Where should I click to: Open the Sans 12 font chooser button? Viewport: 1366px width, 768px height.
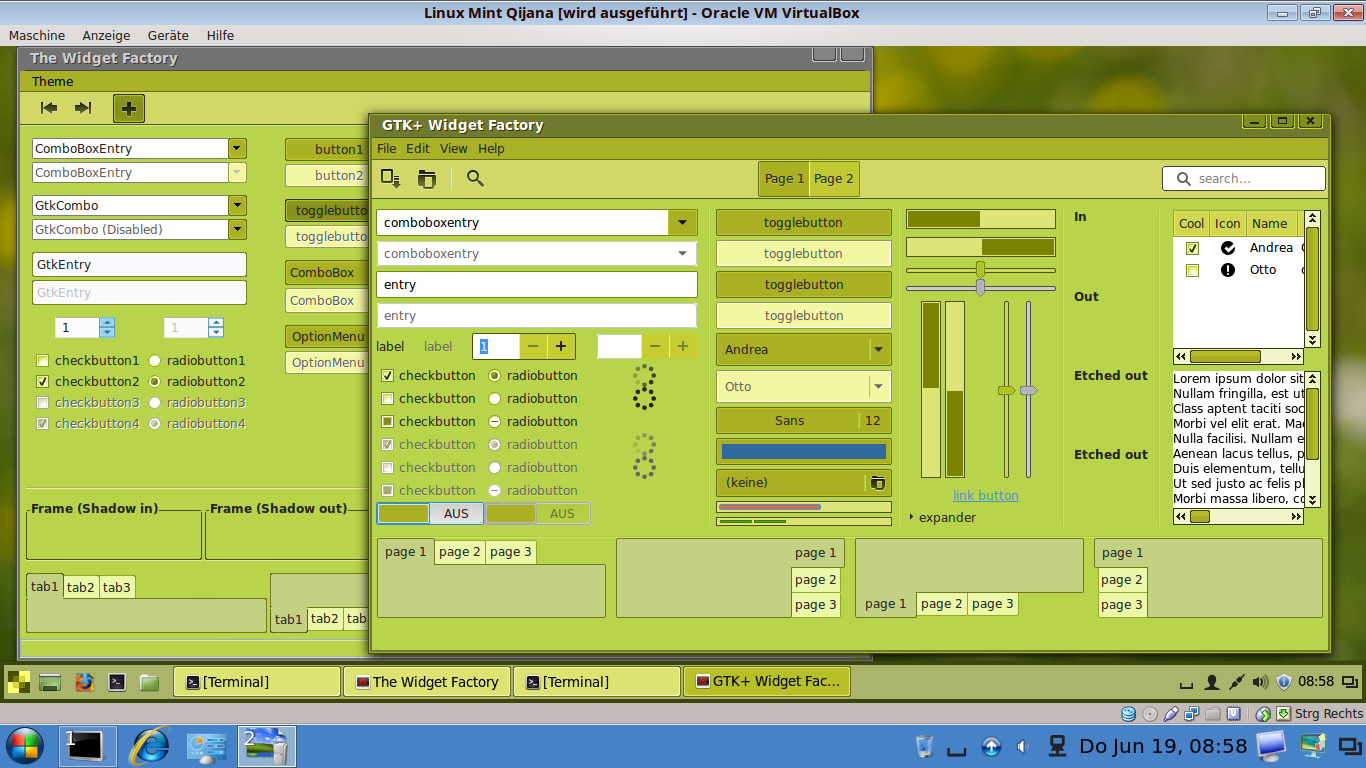(x=803, y=421)
